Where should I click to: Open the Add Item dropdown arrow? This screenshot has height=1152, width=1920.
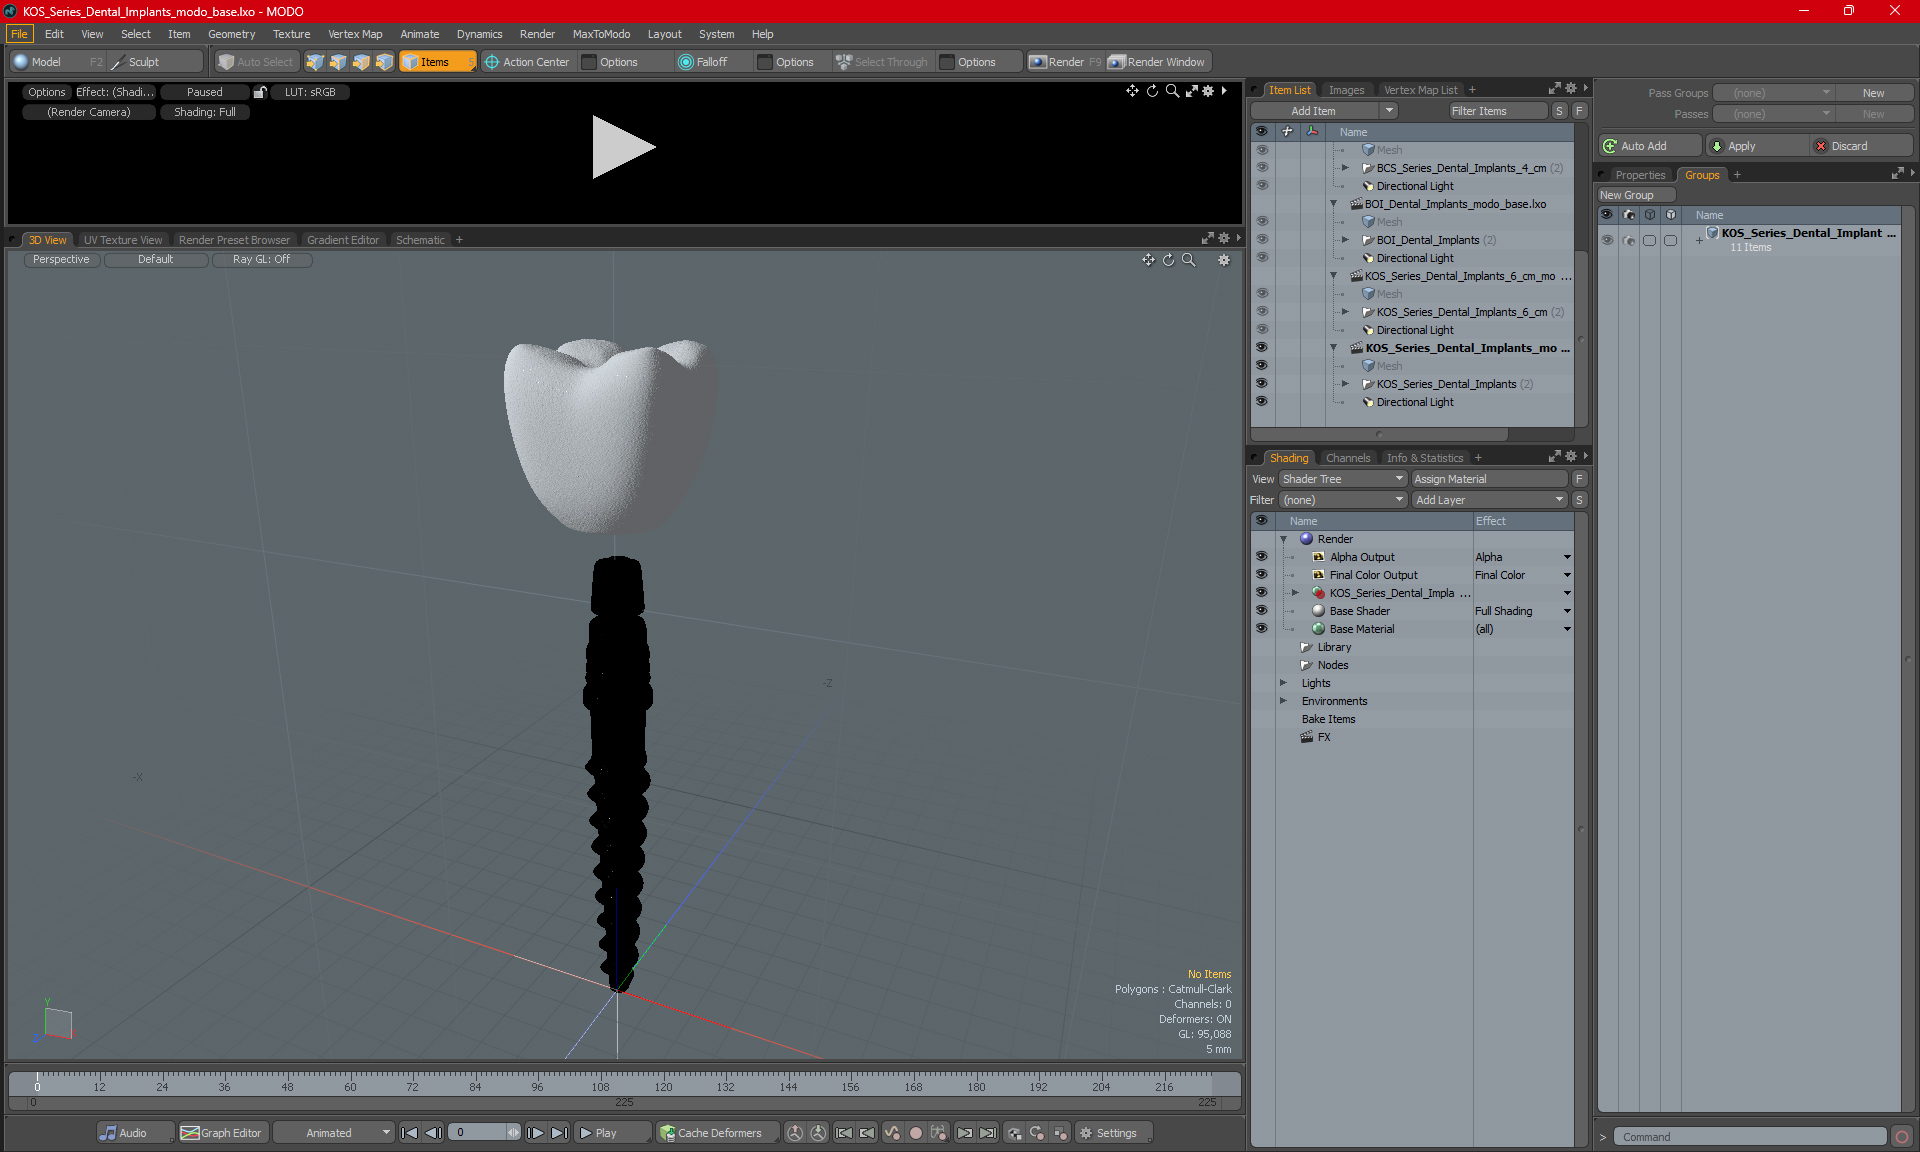pyautogui.click(x=1389, y=111)
